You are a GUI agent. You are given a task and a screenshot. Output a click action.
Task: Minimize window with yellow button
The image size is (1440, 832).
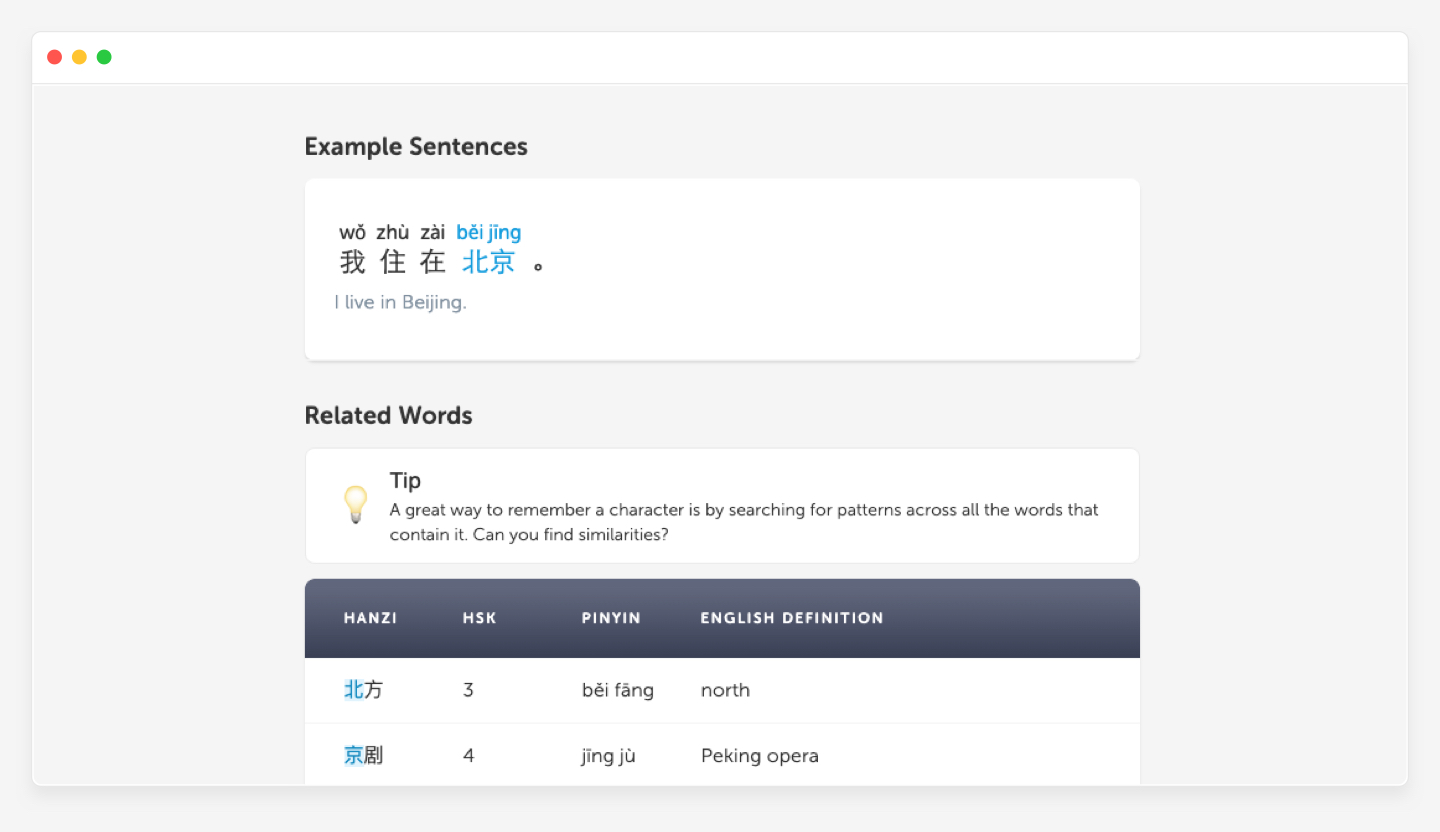pos(79,57)
